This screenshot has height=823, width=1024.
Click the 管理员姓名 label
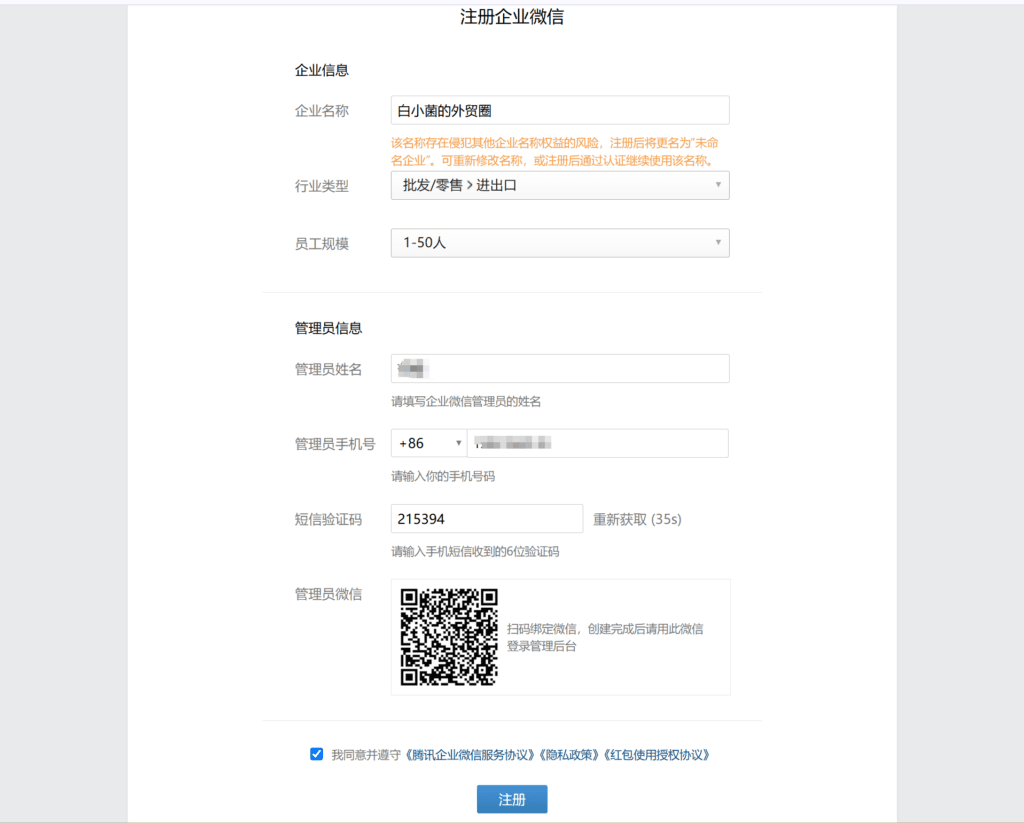[328, 370]
